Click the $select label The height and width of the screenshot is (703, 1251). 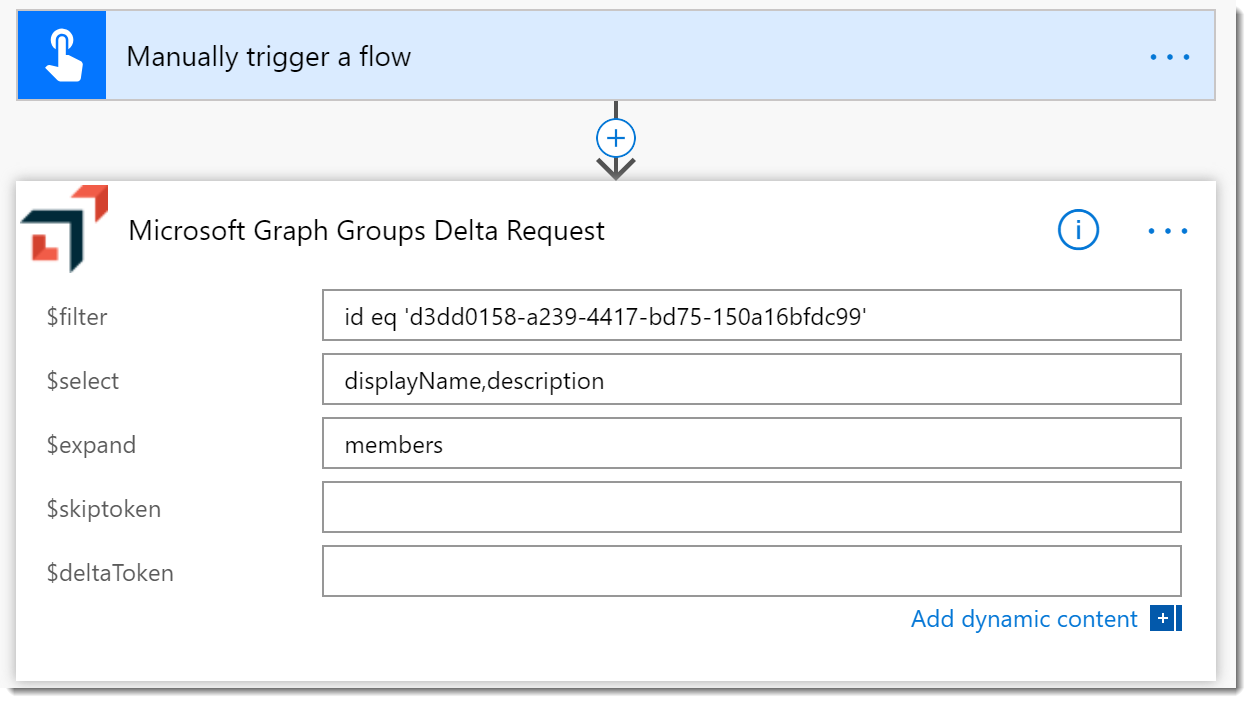point(83,381)
